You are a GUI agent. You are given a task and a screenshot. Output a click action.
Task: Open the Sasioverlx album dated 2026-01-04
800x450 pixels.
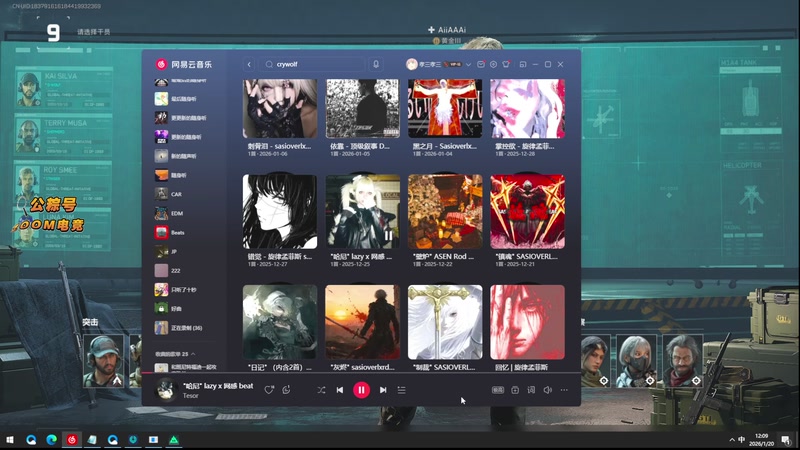[x=445, y=108]
